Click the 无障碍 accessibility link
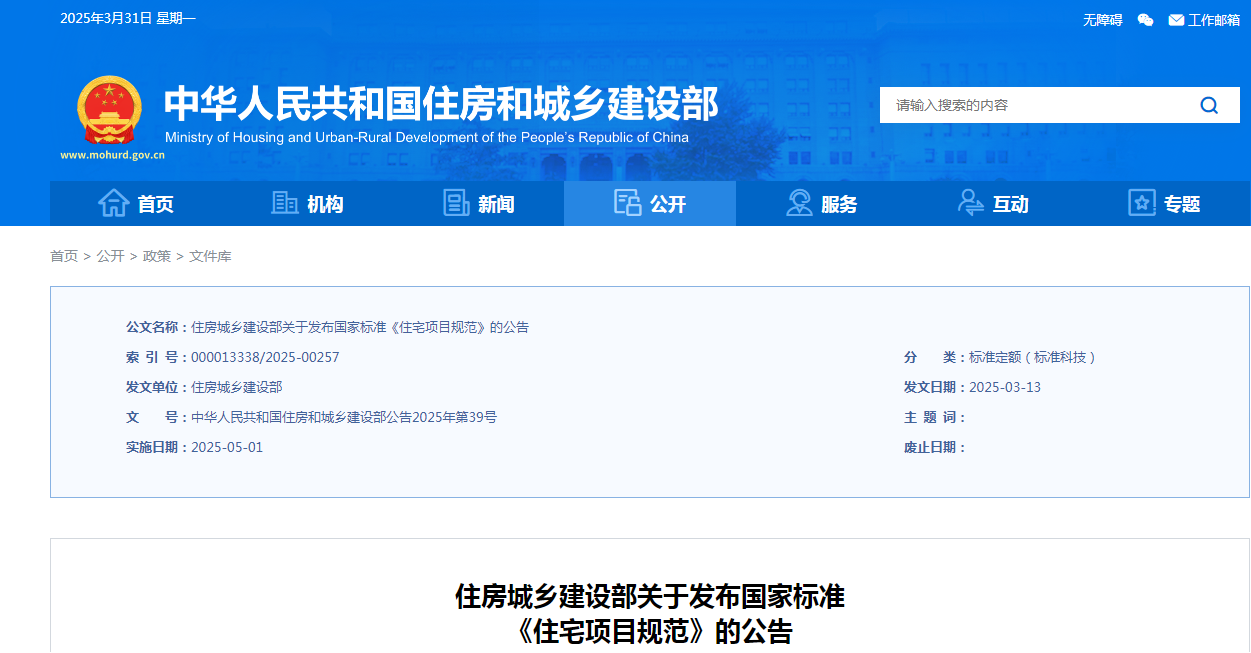 click(1102, 20)
